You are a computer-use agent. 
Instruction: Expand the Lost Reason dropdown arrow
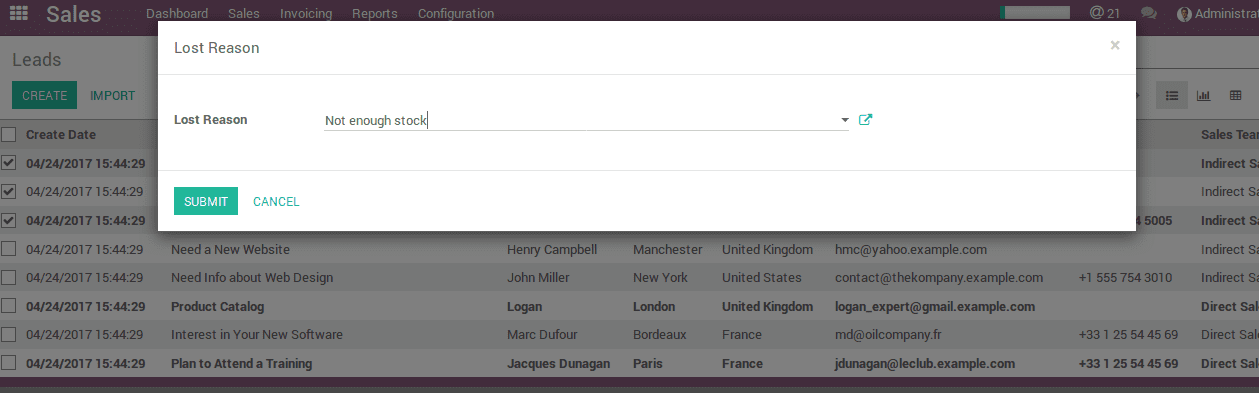844,120
